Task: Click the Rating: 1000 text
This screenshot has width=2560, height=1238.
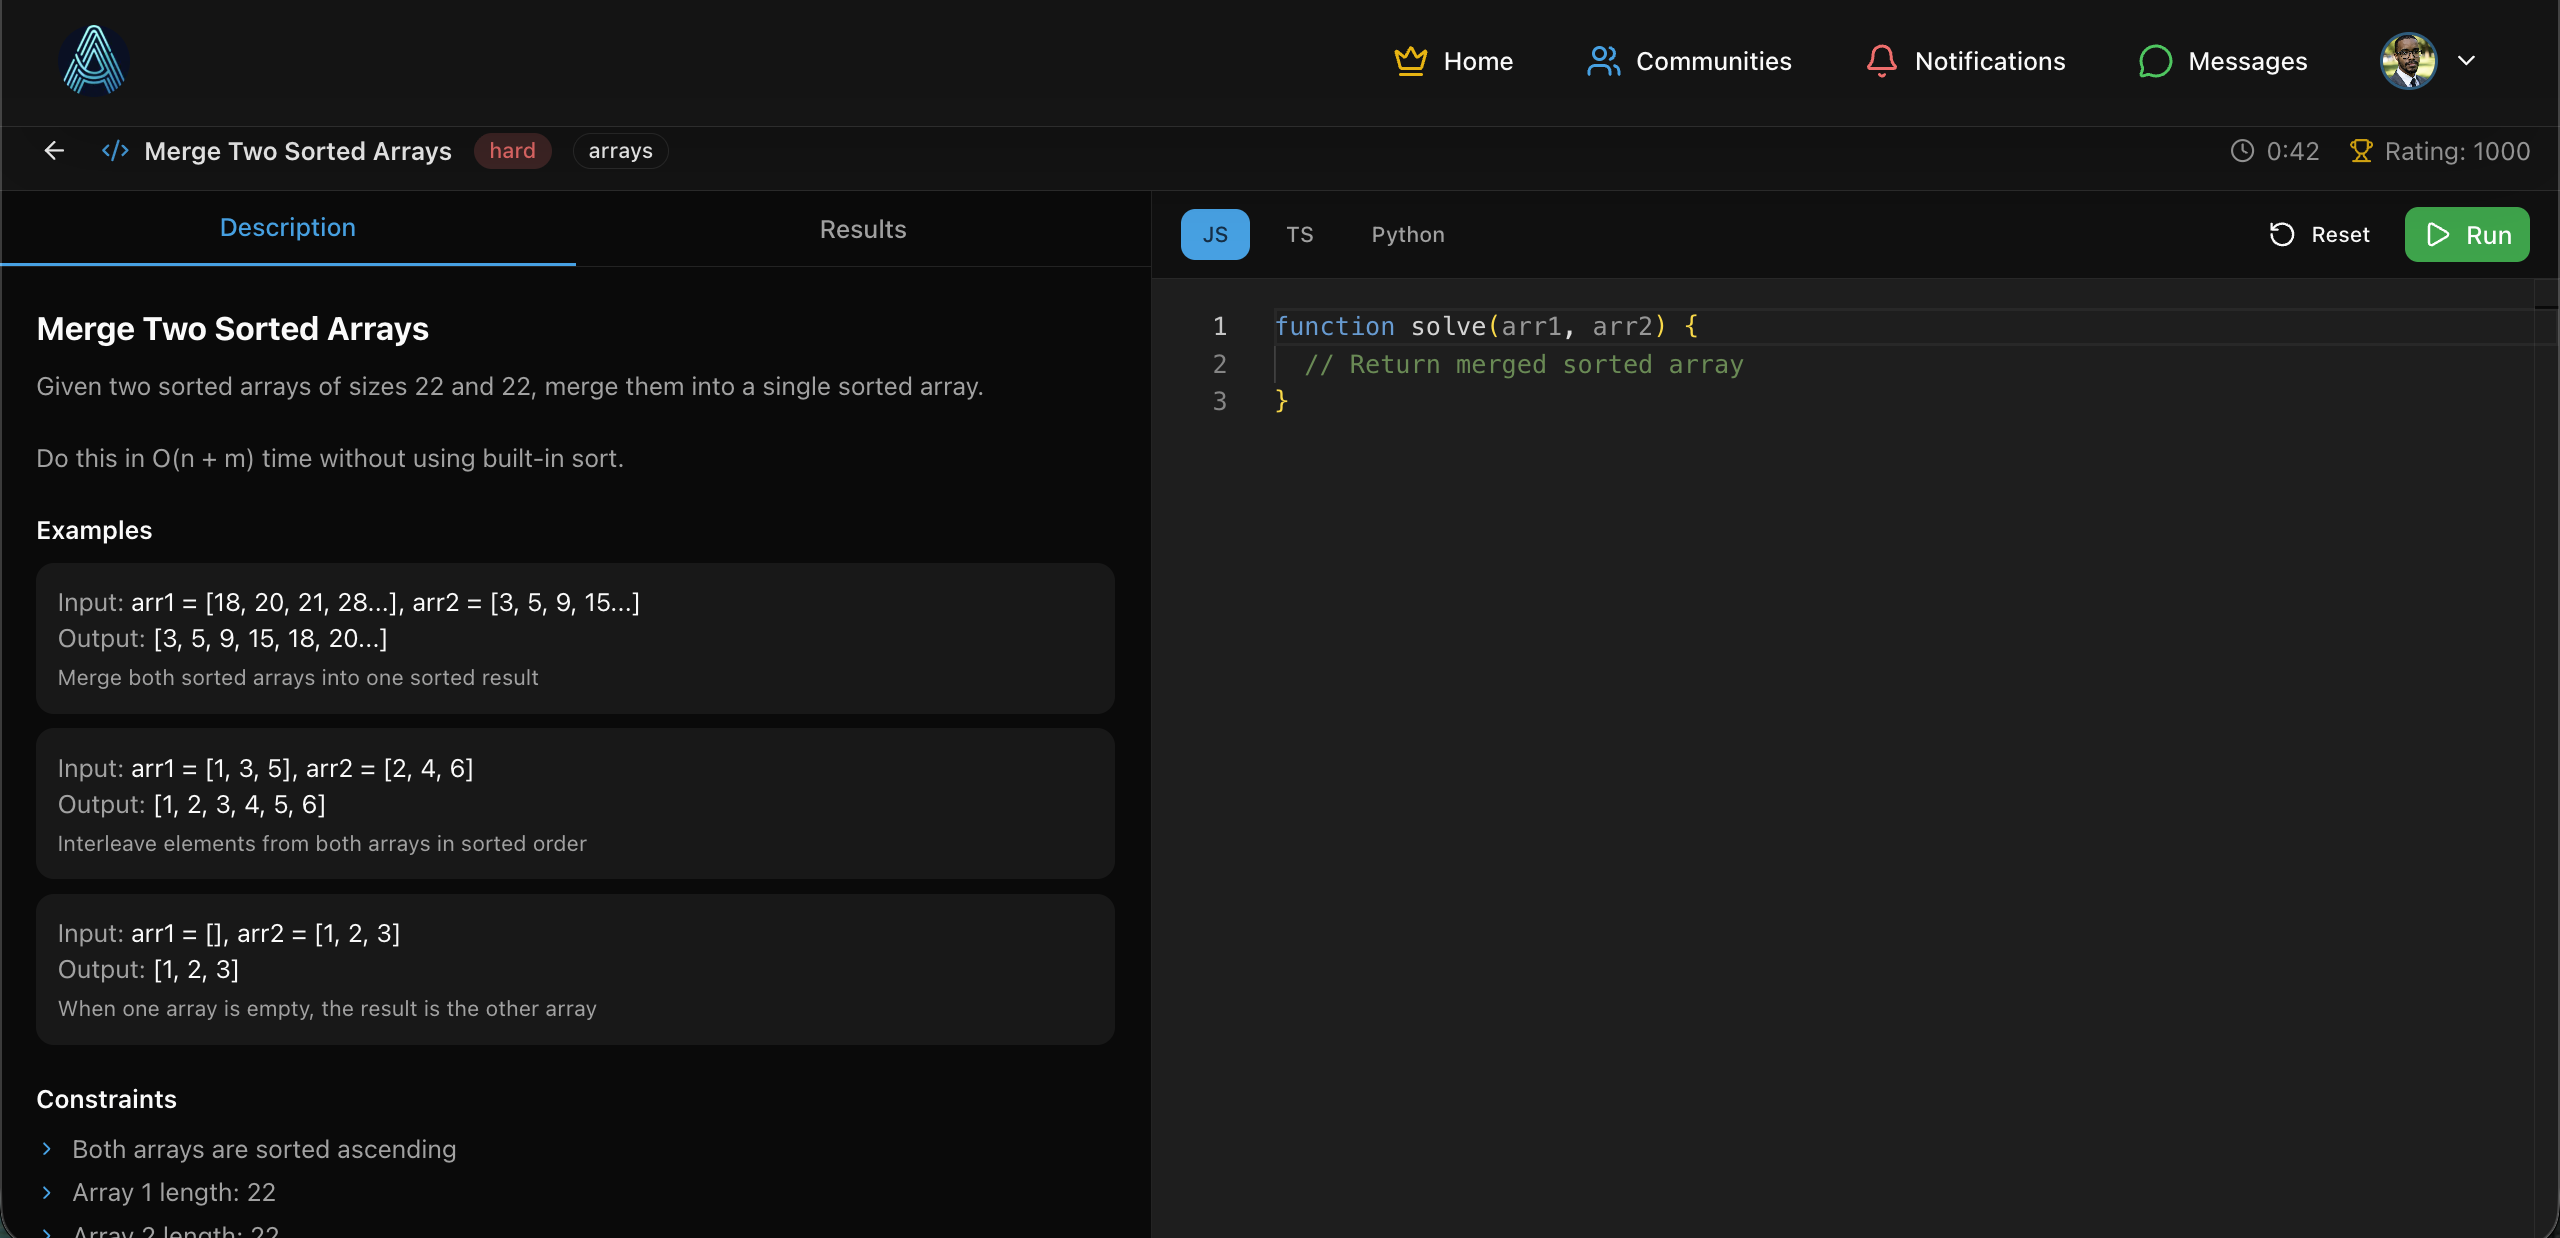Action: pyautogui.click(x=2457, y=151)
